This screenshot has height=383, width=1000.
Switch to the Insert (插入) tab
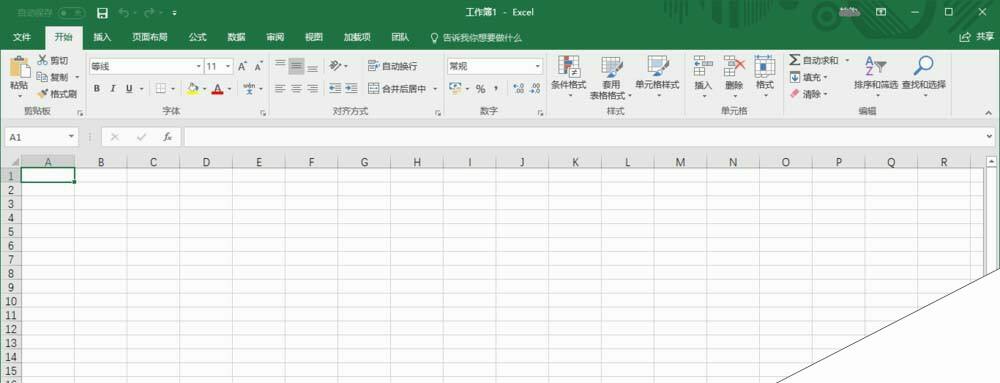pyautogui.click(x=102, y=38)
